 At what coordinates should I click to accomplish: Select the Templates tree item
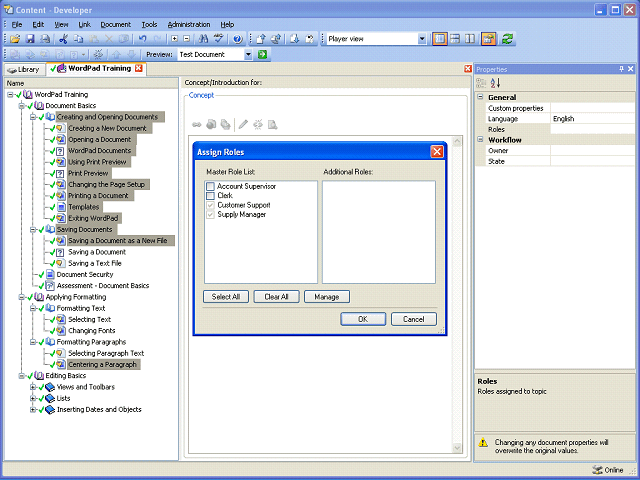tap(84, 207)
